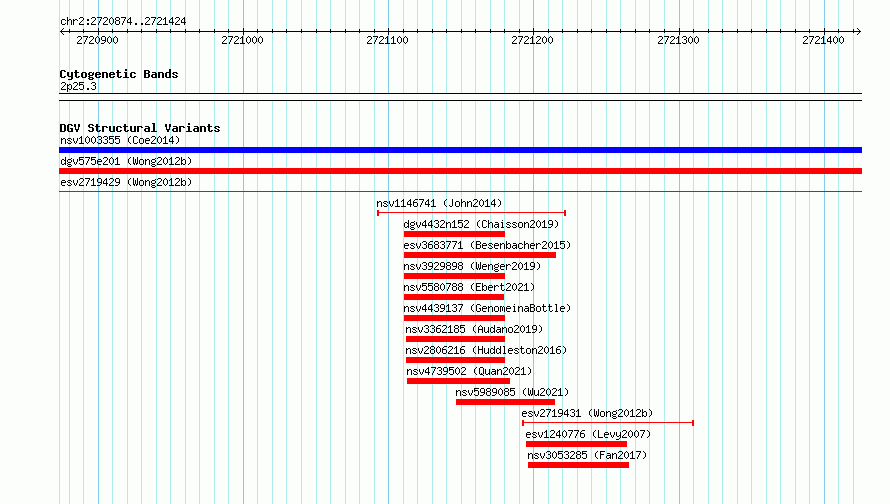The width and height of the screenshot is (890, 504).
Task: Click the red bar under nsv2806216
Action: tap(455, 360)
